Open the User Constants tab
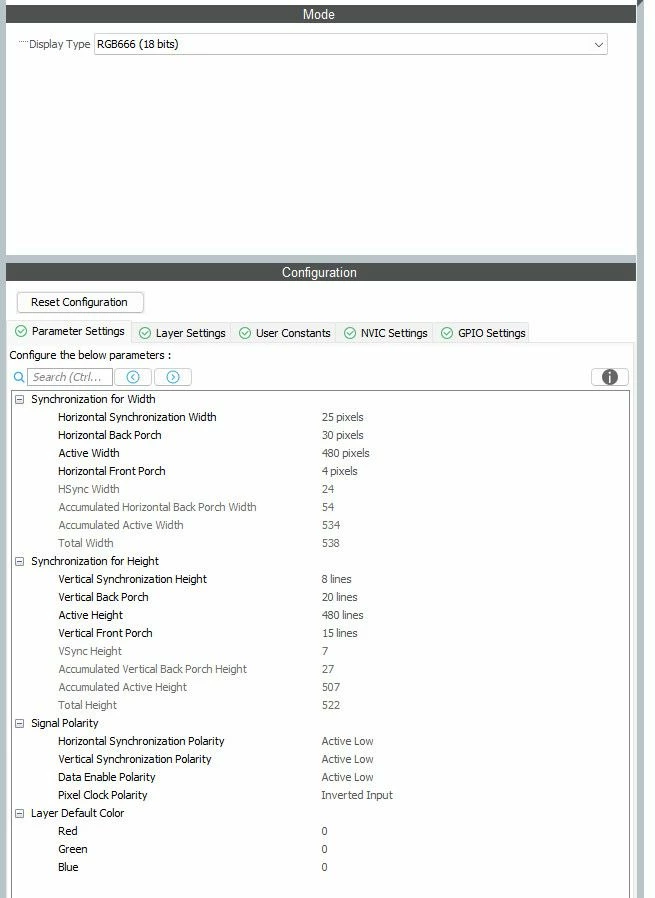The width and height of the screenshot is (655, 898). tap(285, 333)
